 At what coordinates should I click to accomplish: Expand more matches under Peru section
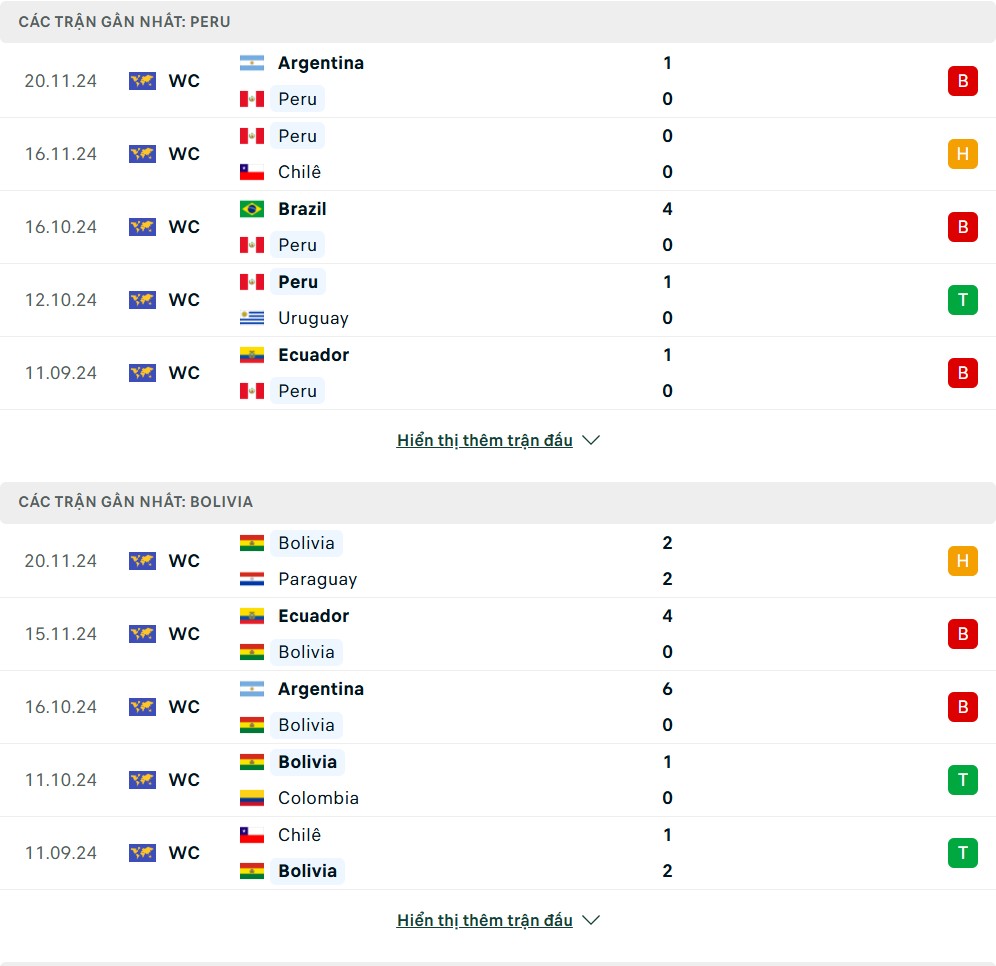[x=485, y=440]
